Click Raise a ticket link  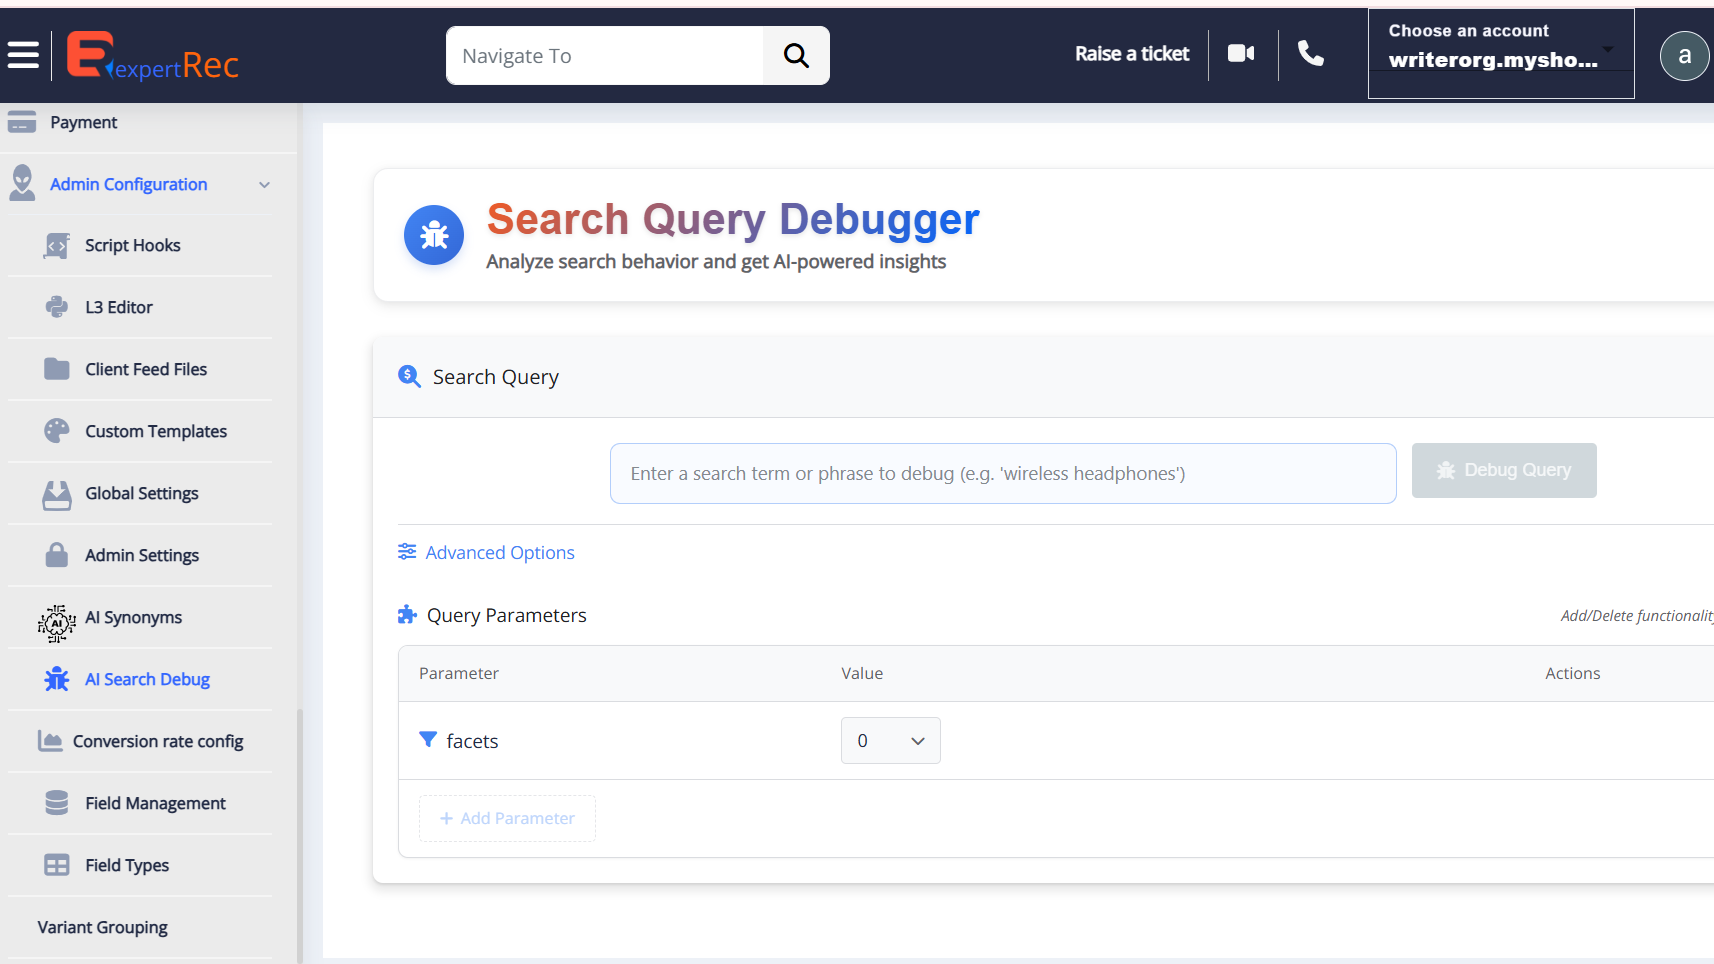click(x=1132, y=54)
